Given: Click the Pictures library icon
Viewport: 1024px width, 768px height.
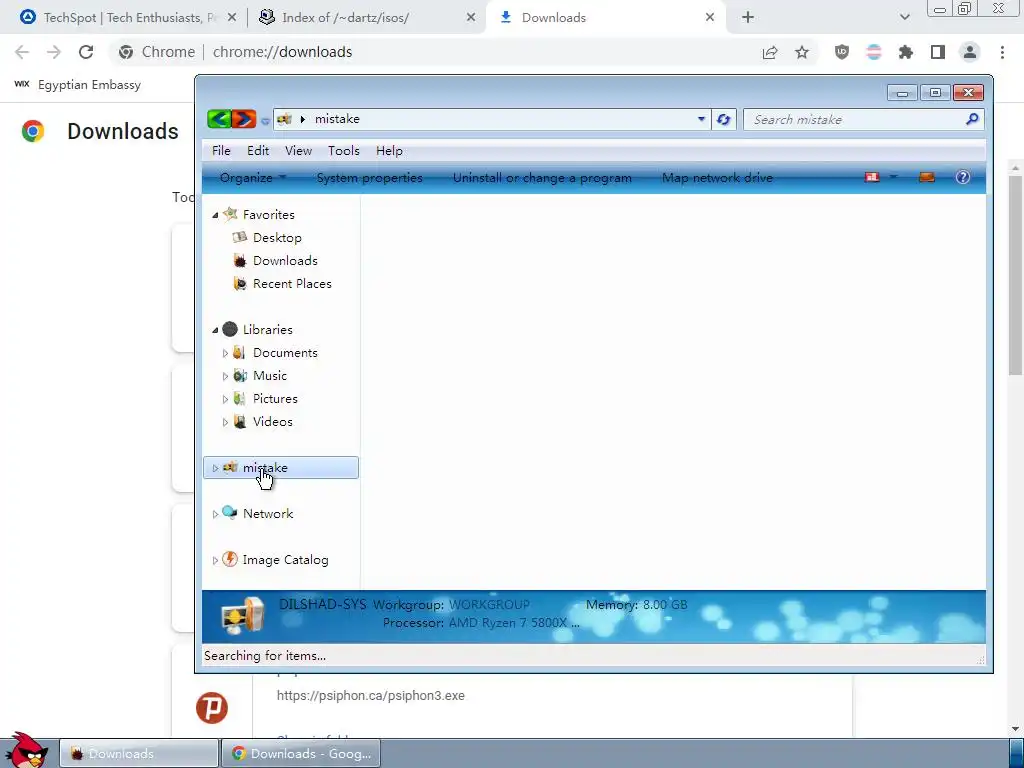Looking at the screenshot, I should 240,398.
